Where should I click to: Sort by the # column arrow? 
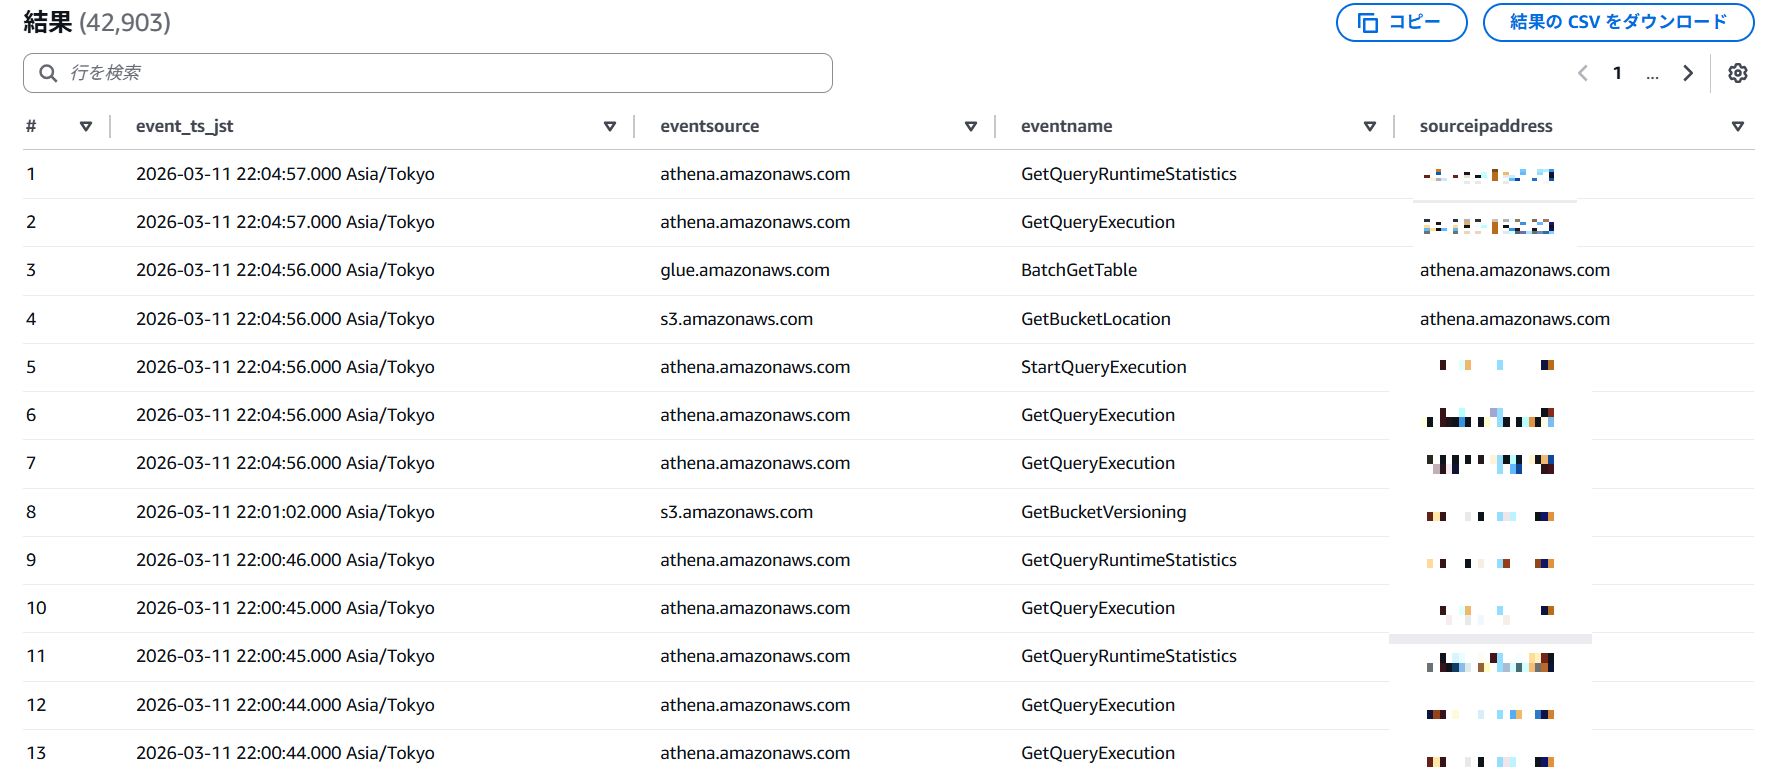point(86,126)
